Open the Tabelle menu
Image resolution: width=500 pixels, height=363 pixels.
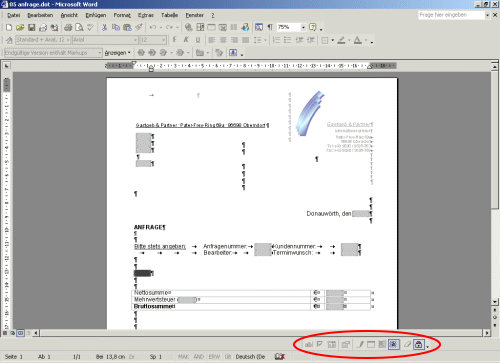[169, 15]
